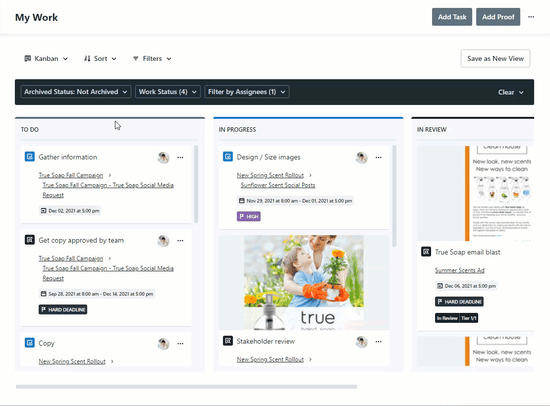Click proof icon on Stakeholder review card
Screen dimensions: 550x406
click(x=228, y=341)
